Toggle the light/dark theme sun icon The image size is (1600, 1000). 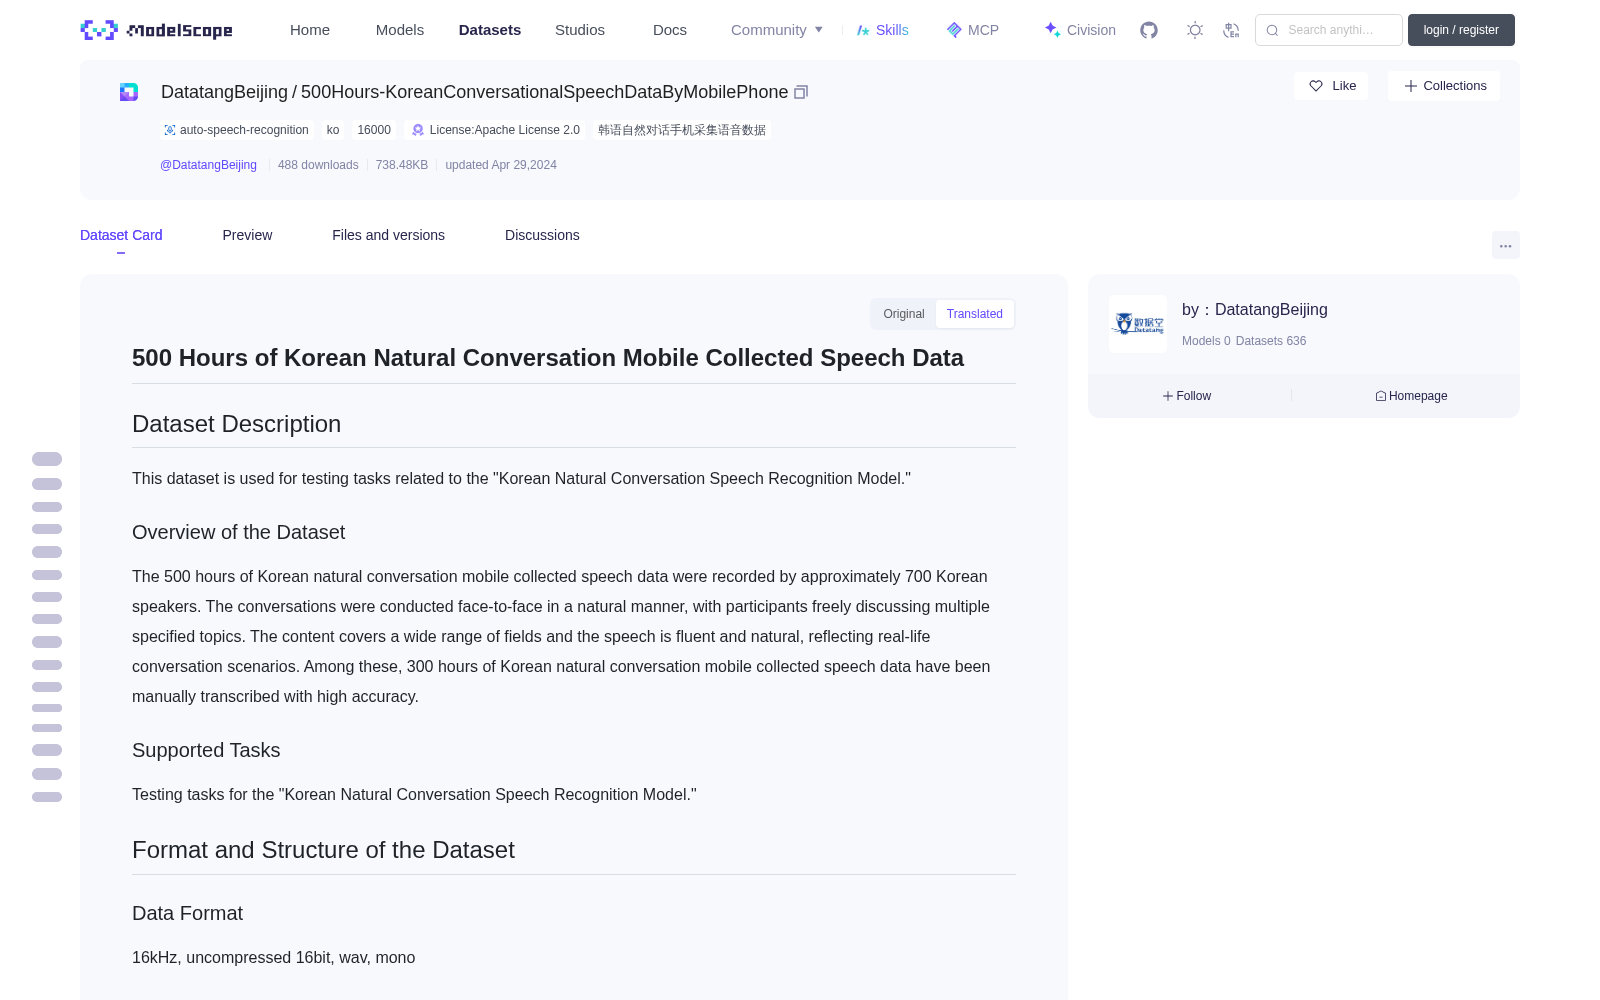[x=1195, y=30]
